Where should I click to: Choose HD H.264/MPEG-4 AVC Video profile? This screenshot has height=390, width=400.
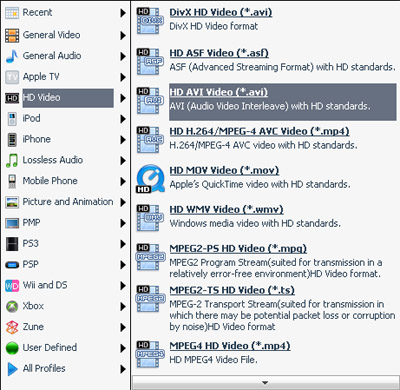tap(259, 131)
